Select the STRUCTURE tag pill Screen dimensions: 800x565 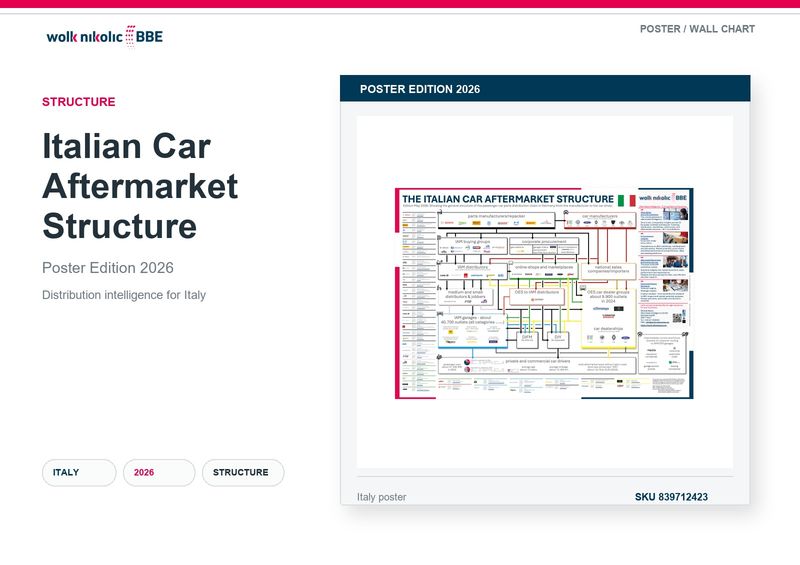243,473
